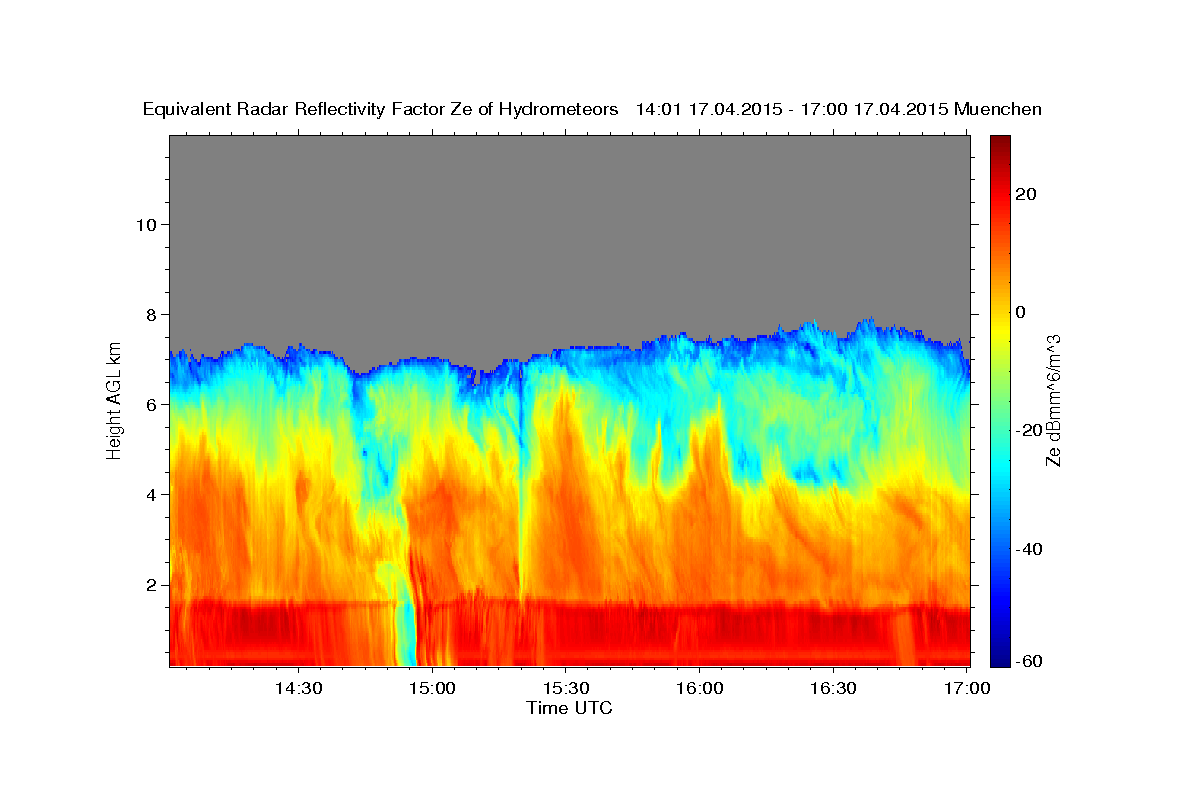
Task: Click the 'Ze dBmm^6/m^3' colorbar label
Action: (1052, 401)
